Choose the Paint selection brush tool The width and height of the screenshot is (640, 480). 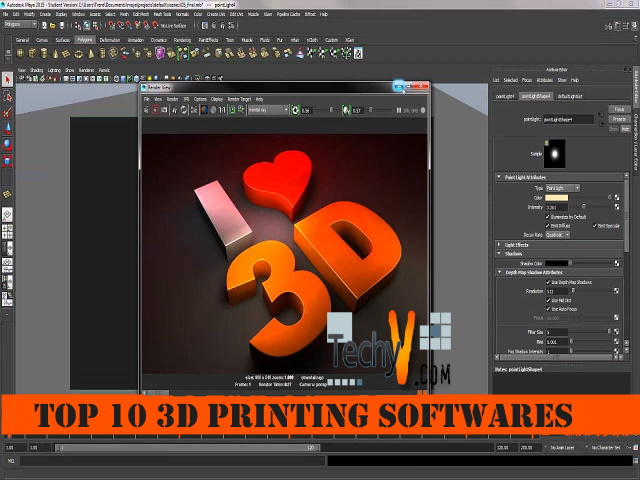[x=7, y=113]
